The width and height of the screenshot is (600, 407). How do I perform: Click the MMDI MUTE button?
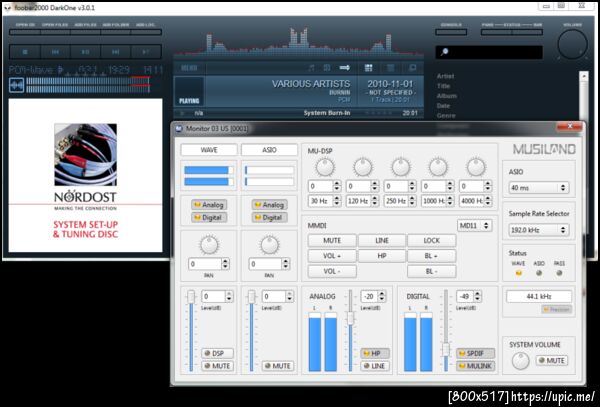332,241
